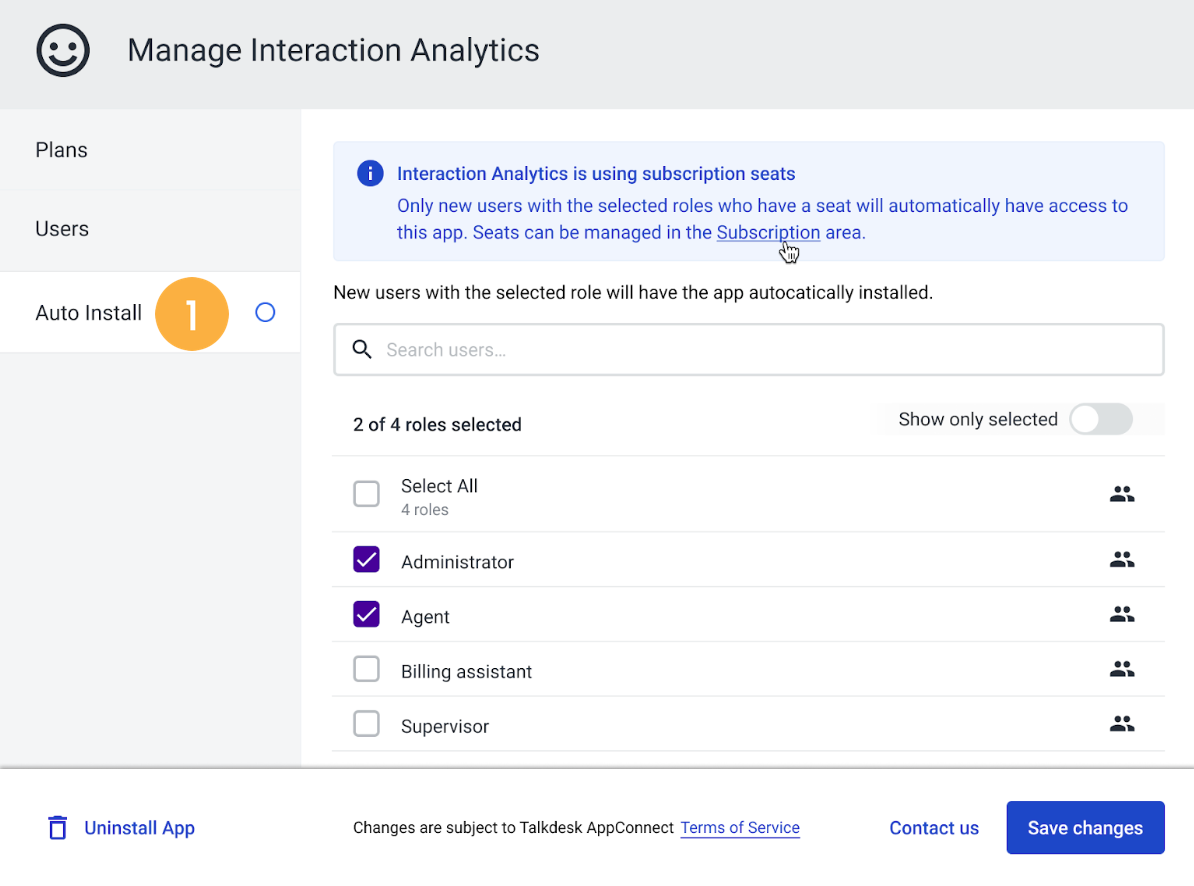Click the people icon beside Select All
This screenshot has height=886, width=1194.
[x=1122, y=494]
